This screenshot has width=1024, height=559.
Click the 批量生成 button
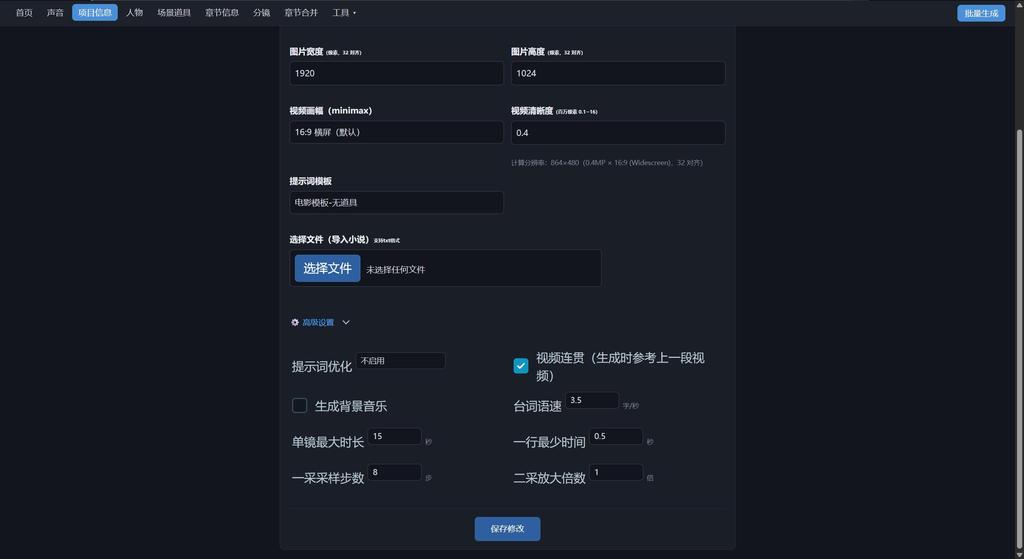(981, 13)
